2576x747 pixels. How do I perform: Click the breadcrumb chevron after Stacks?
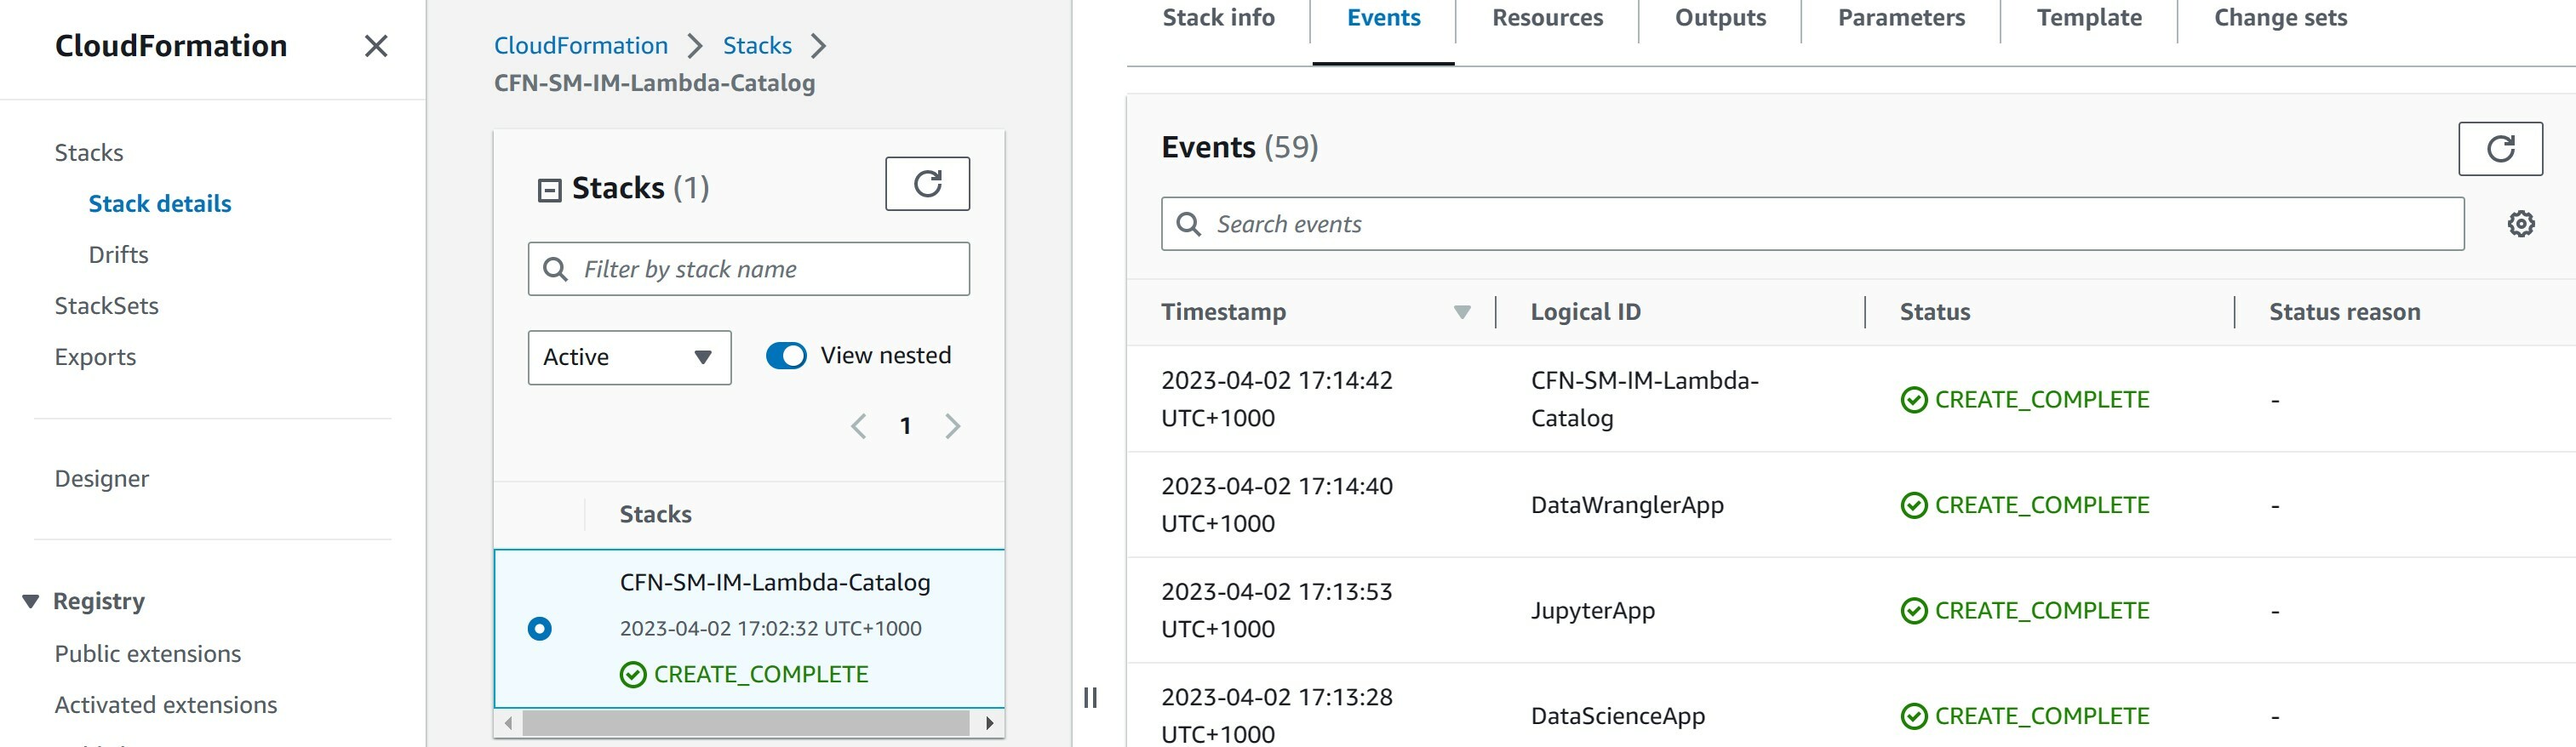(x=818, y=46)
